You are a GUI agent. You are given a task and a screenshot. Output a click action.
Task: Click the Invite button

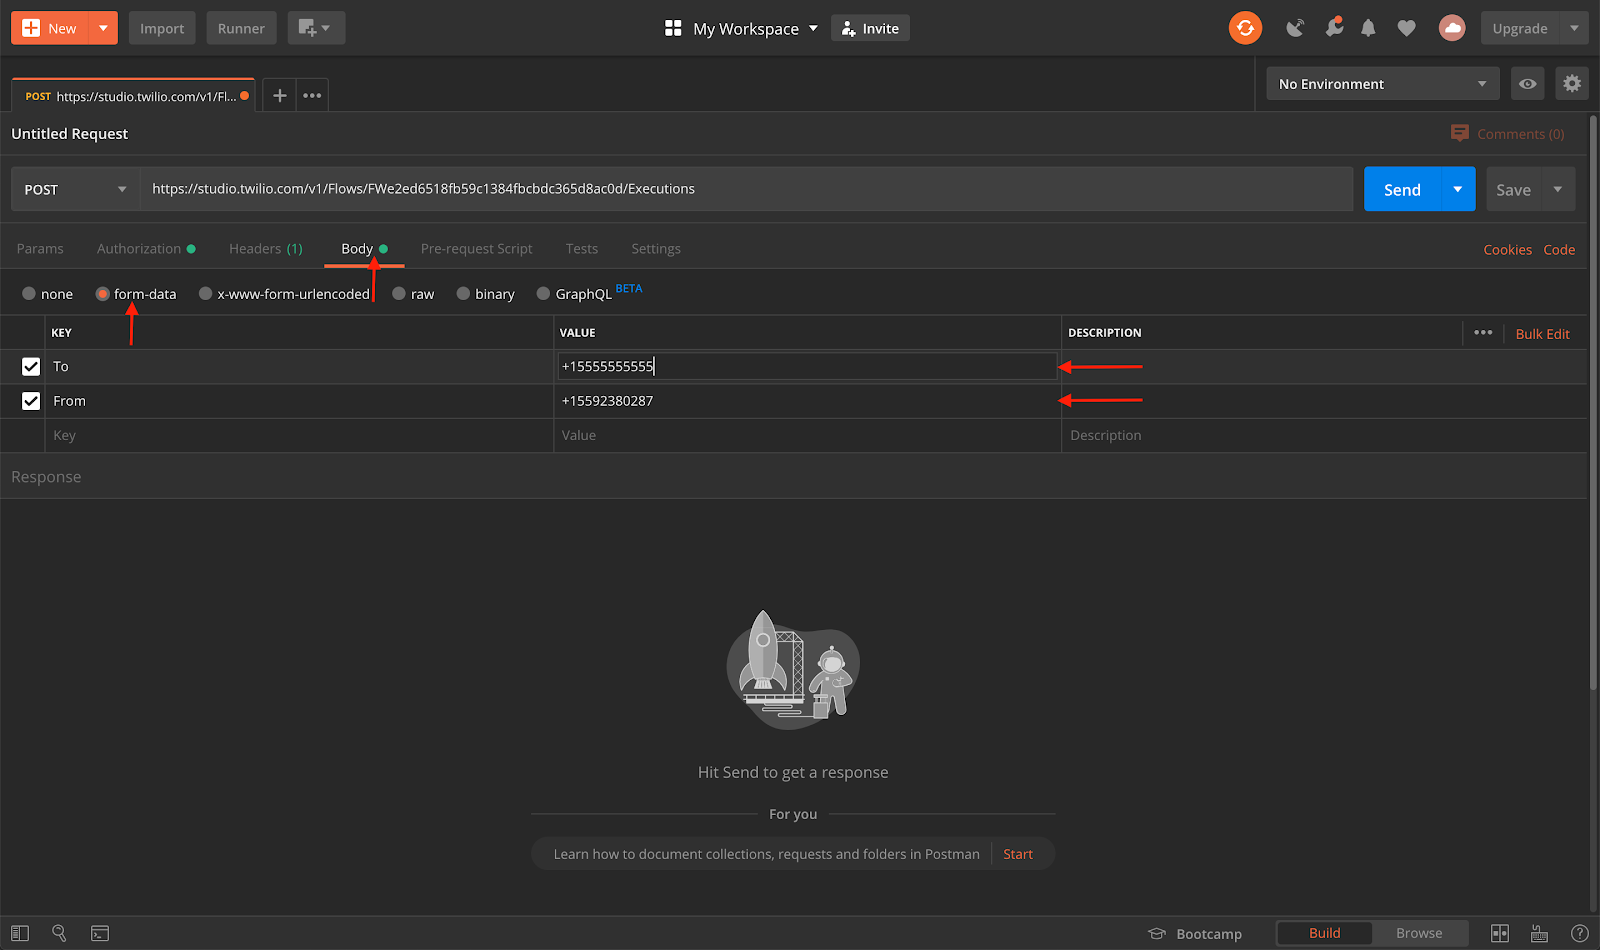tap(870, 28)
